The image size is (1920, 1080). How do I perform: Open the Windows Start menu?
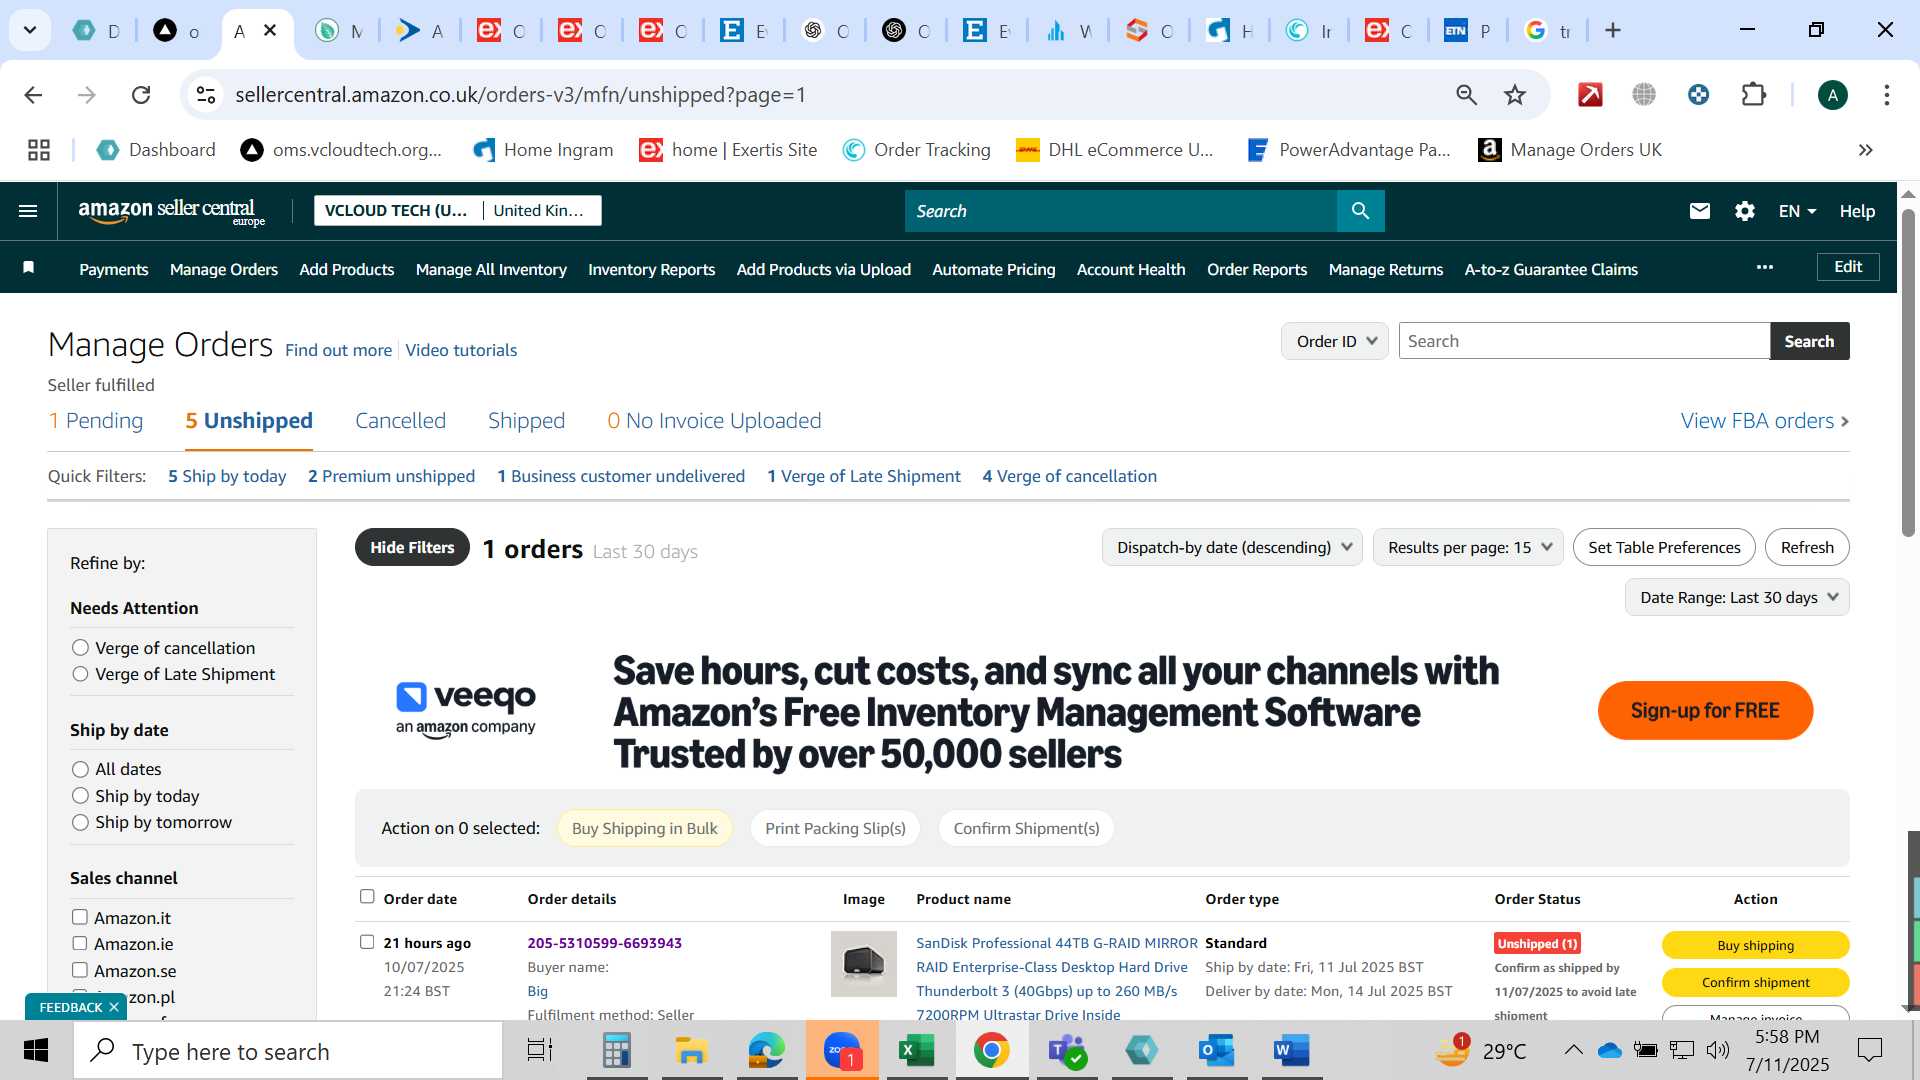point(36,1051)
